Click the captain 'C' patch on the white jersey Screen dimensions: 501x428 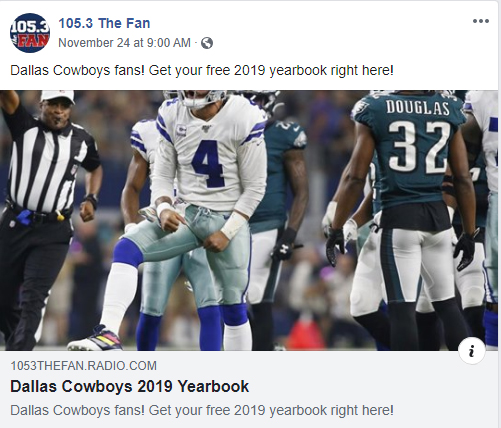(180, 129)
